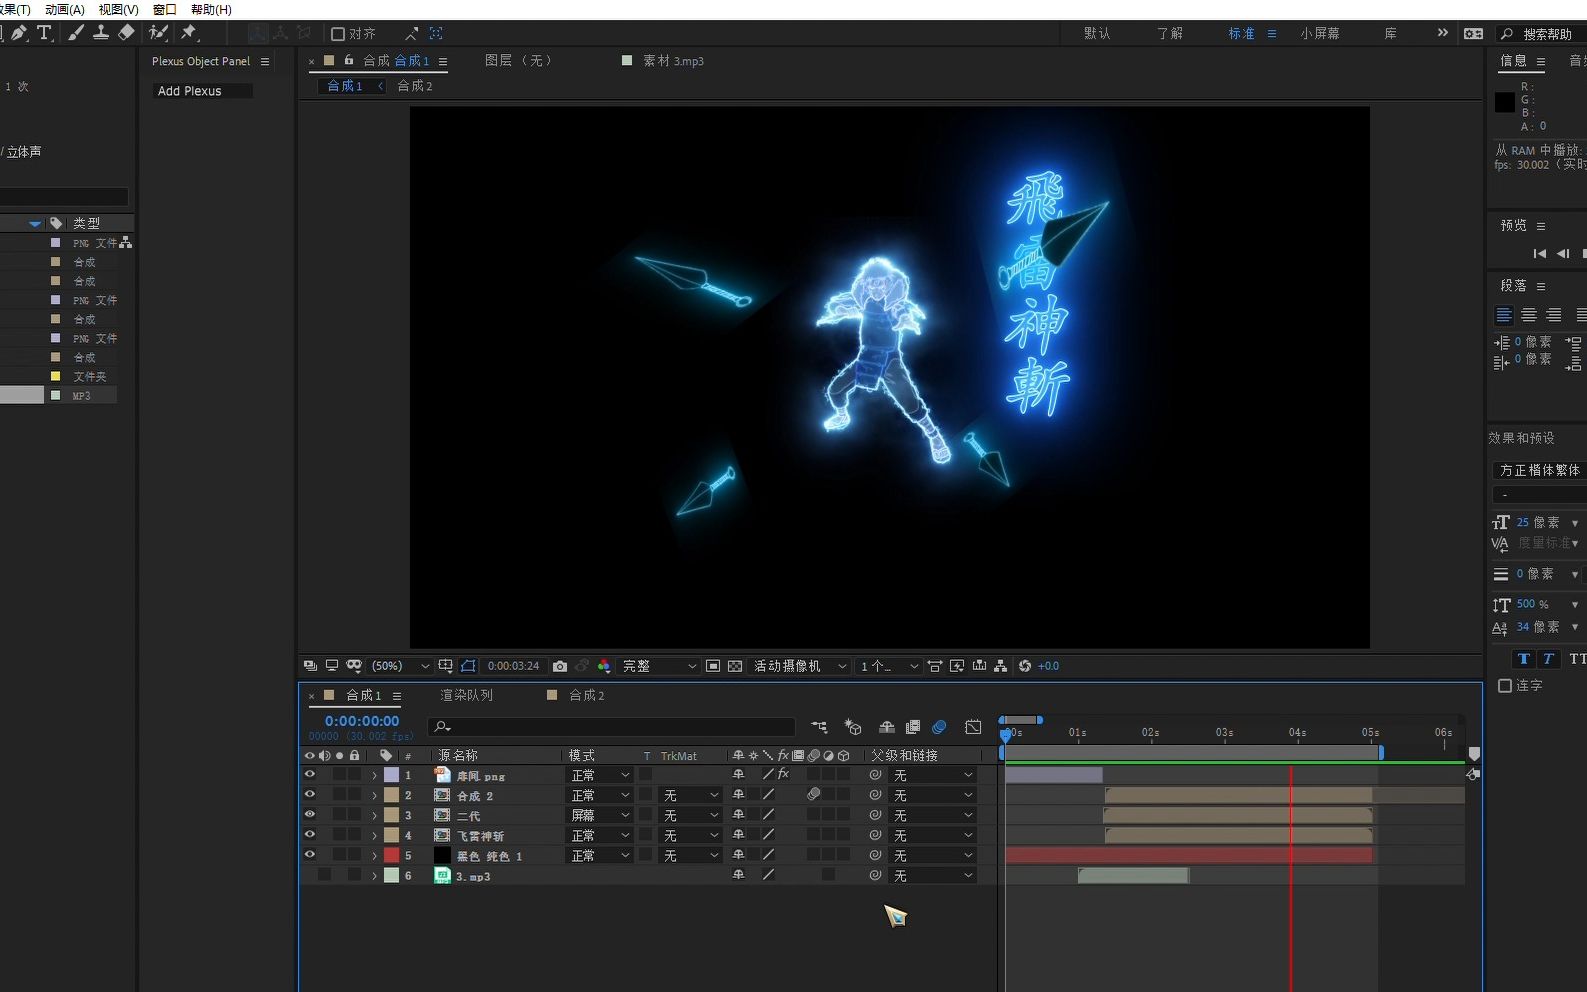The height and width of the screenshot is (992, 1587).
Task: Hide the 飞雷神斩 layer eye
Action: (x=309, y=835)
